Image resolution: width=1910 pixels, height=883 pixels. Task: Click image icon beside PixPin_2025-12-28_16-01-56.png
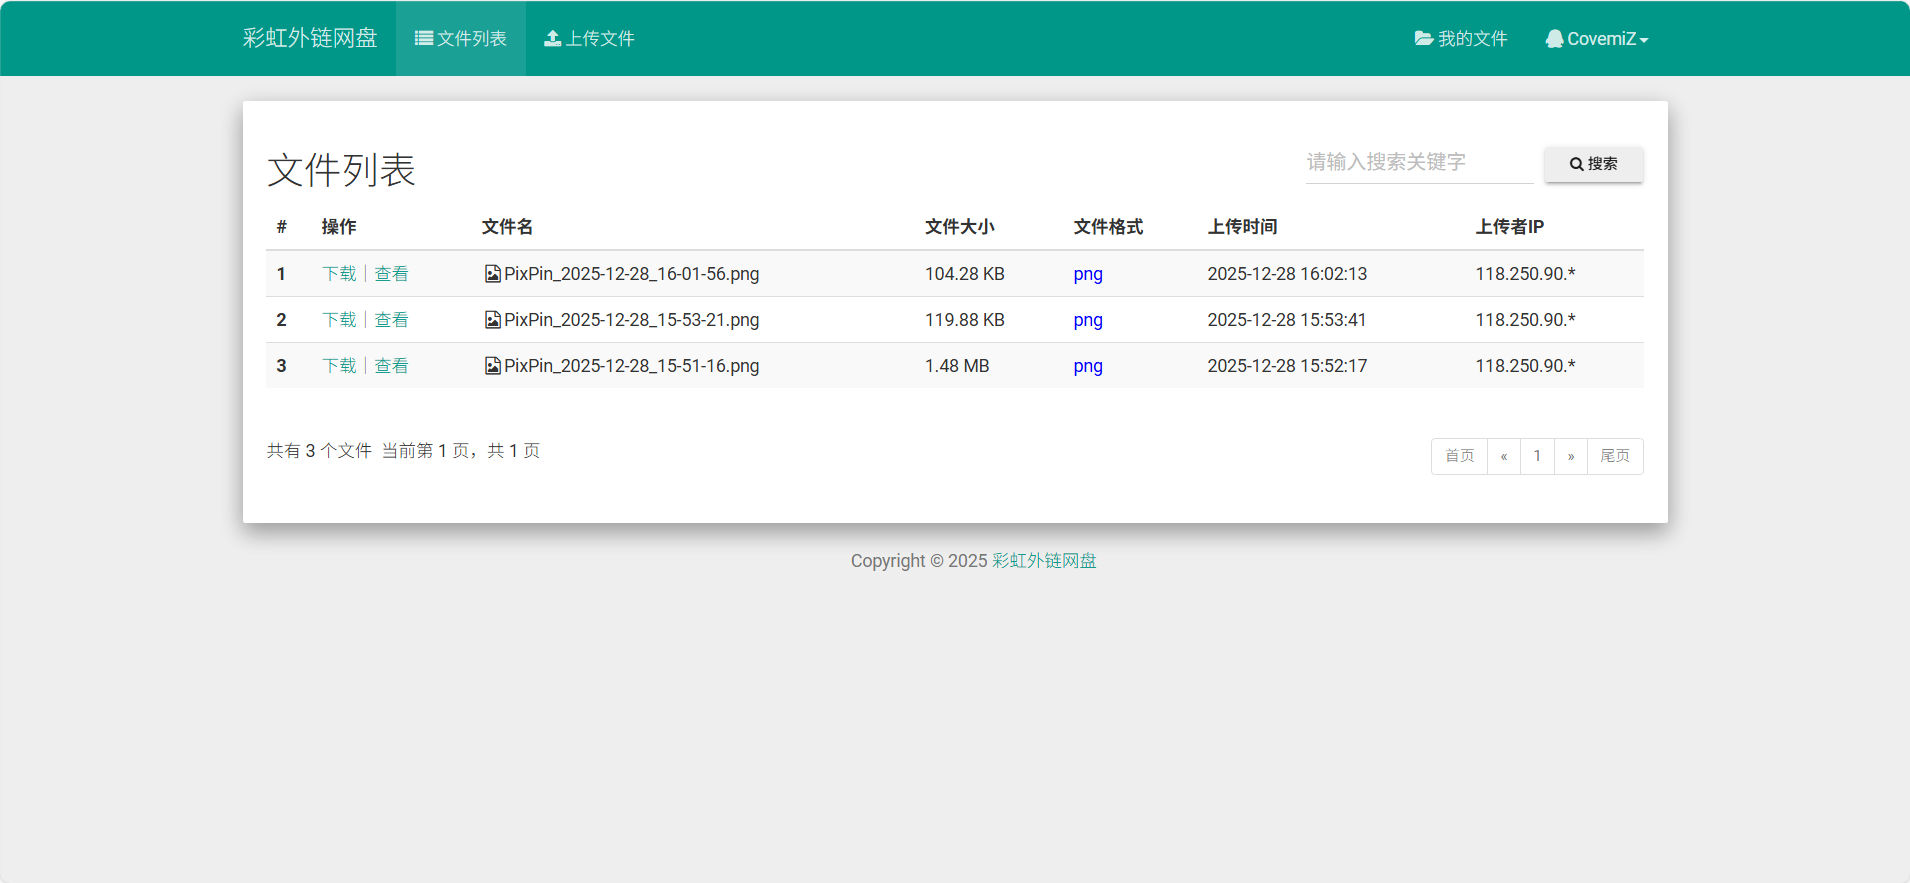click(492, 274)
